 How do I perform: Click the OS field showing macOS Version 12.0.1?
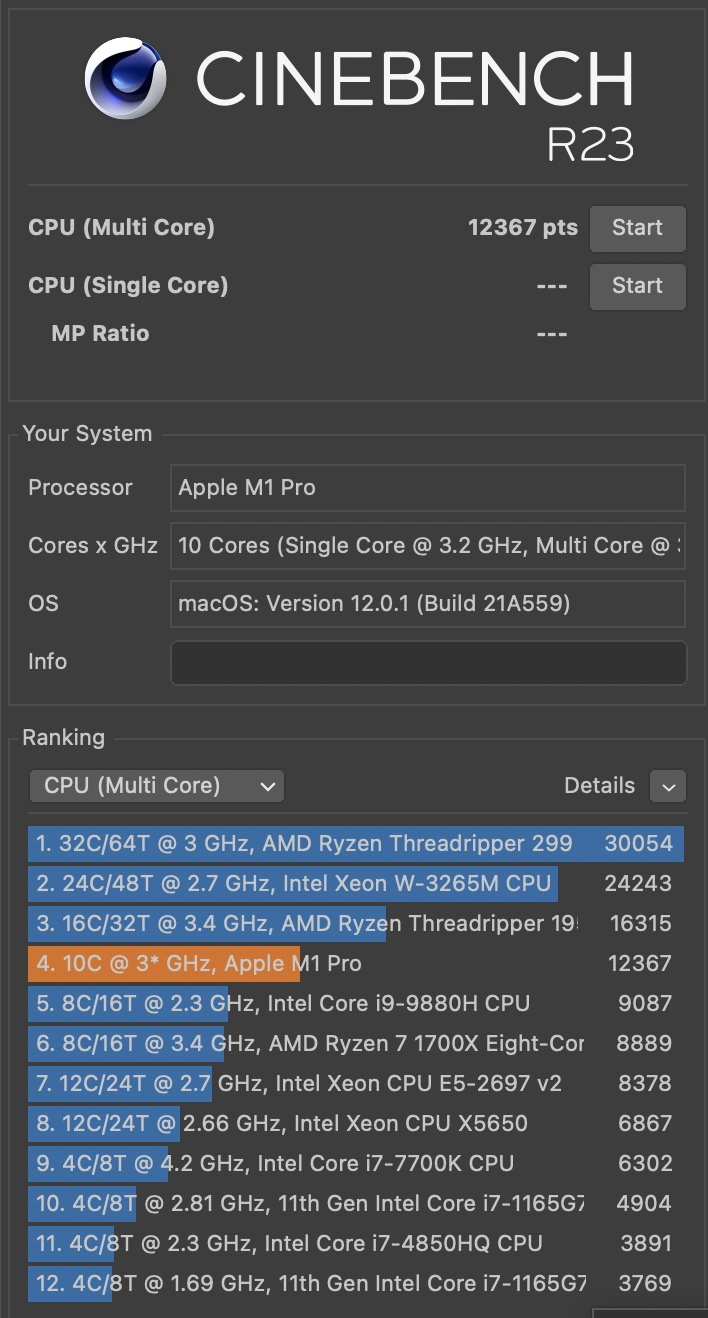428,604
